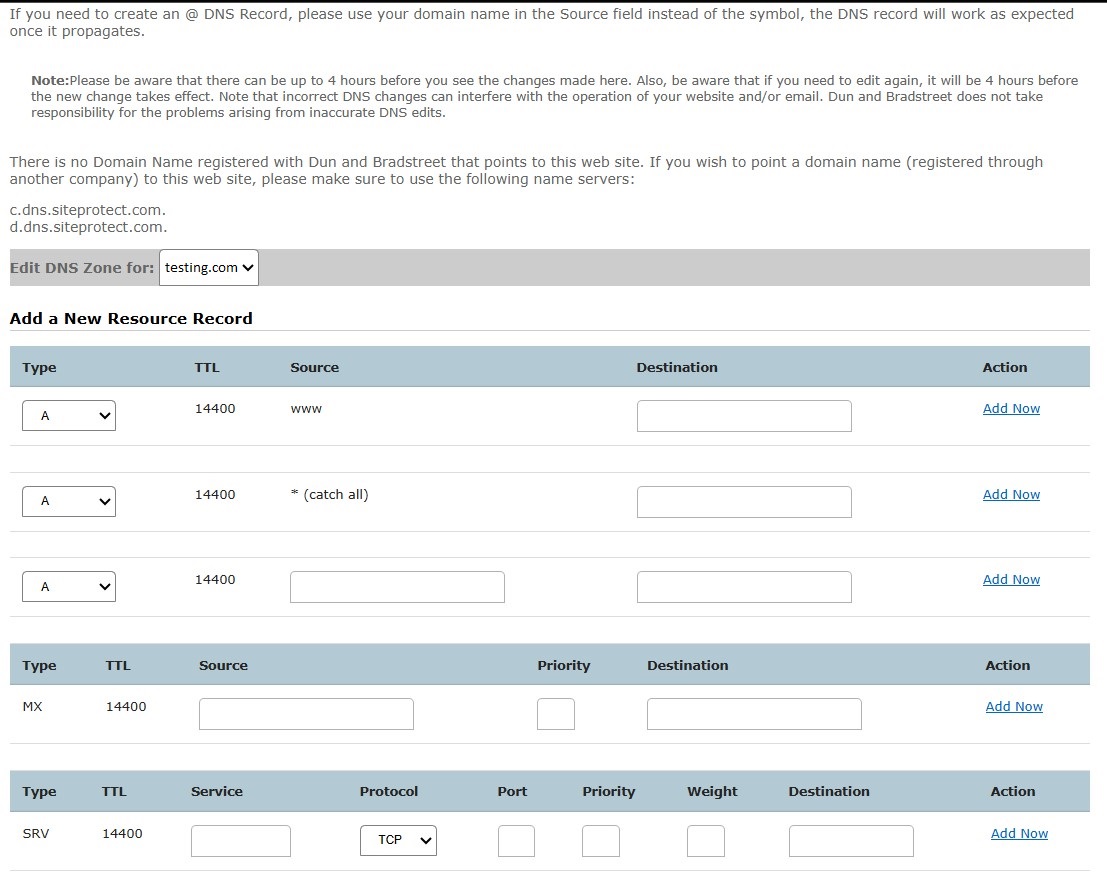Click the SRV Service input field
1107x878 pixels.
(241, 841)
